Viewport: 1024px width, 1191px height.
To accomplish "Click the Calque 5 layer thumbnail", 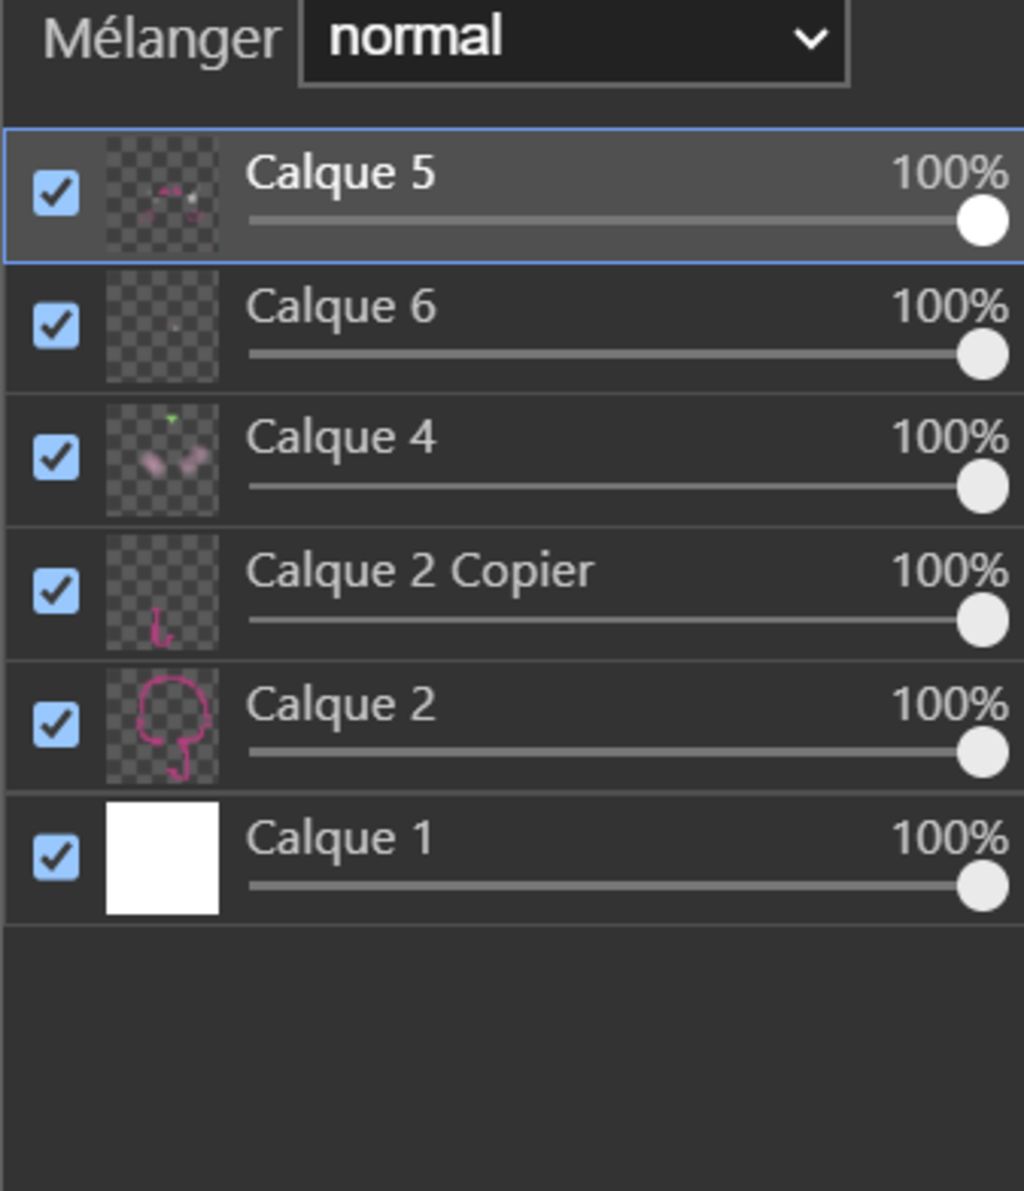I will 162,194.
